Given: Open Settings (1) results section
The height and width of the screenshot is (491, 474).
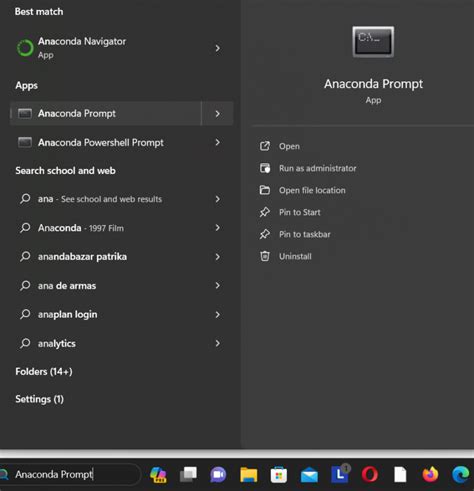Looking at the screenshot, I should pyautogui.click(x=39, y=399).
